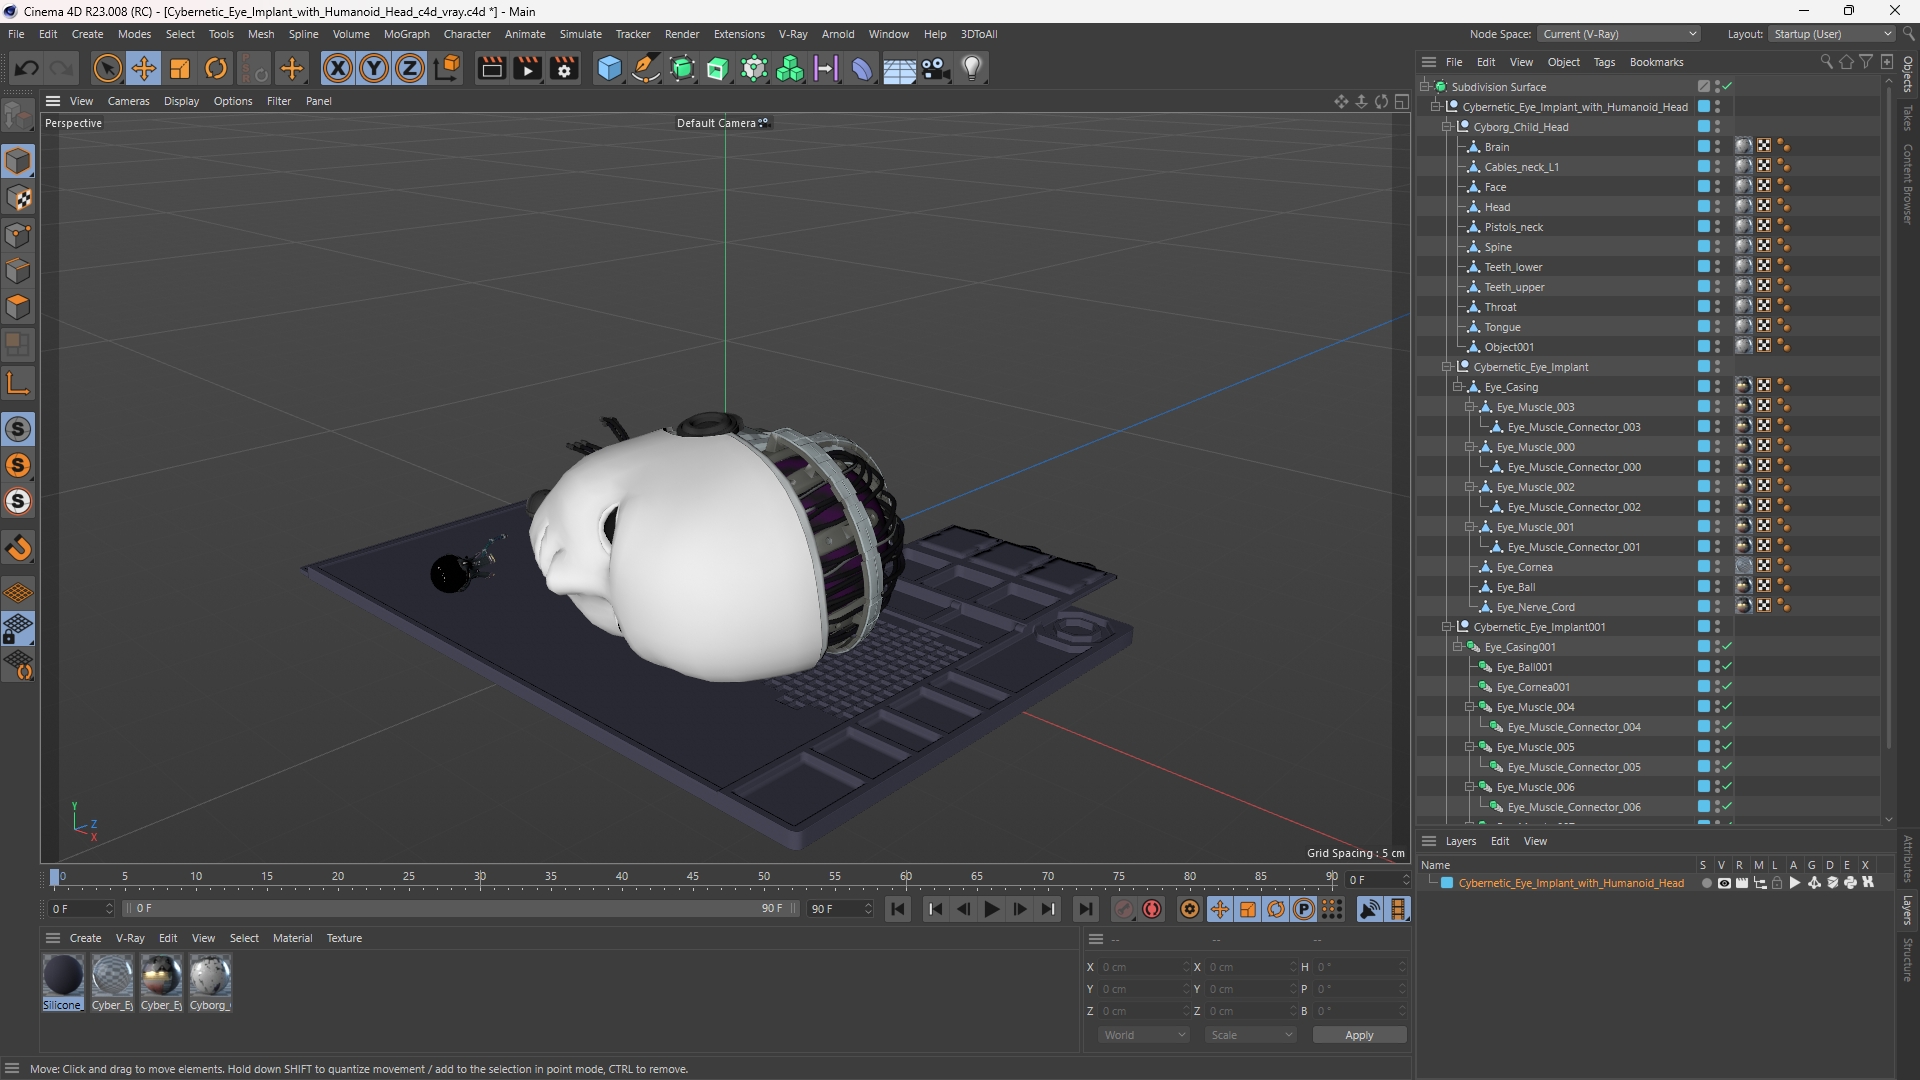1920x1080 pixels.
Task: Select the Move tool
Action: 143,68
